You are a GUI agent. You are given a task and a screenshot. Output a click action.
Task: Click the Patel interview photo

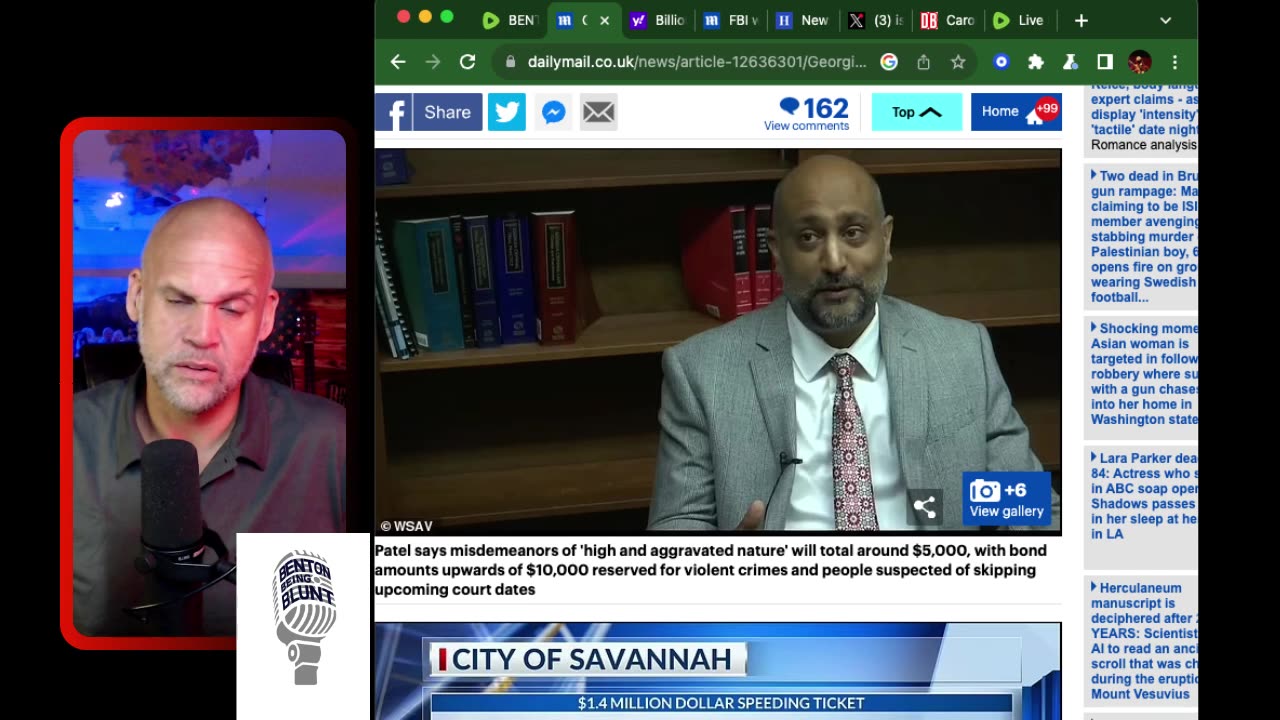click(x=718, y=340)
